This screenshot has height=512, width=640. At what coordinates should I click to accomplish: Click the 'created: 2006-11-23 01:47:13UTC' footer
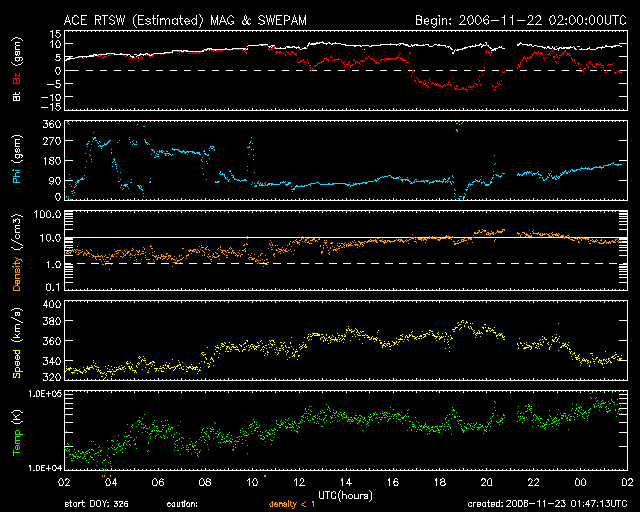click(547, 504)
